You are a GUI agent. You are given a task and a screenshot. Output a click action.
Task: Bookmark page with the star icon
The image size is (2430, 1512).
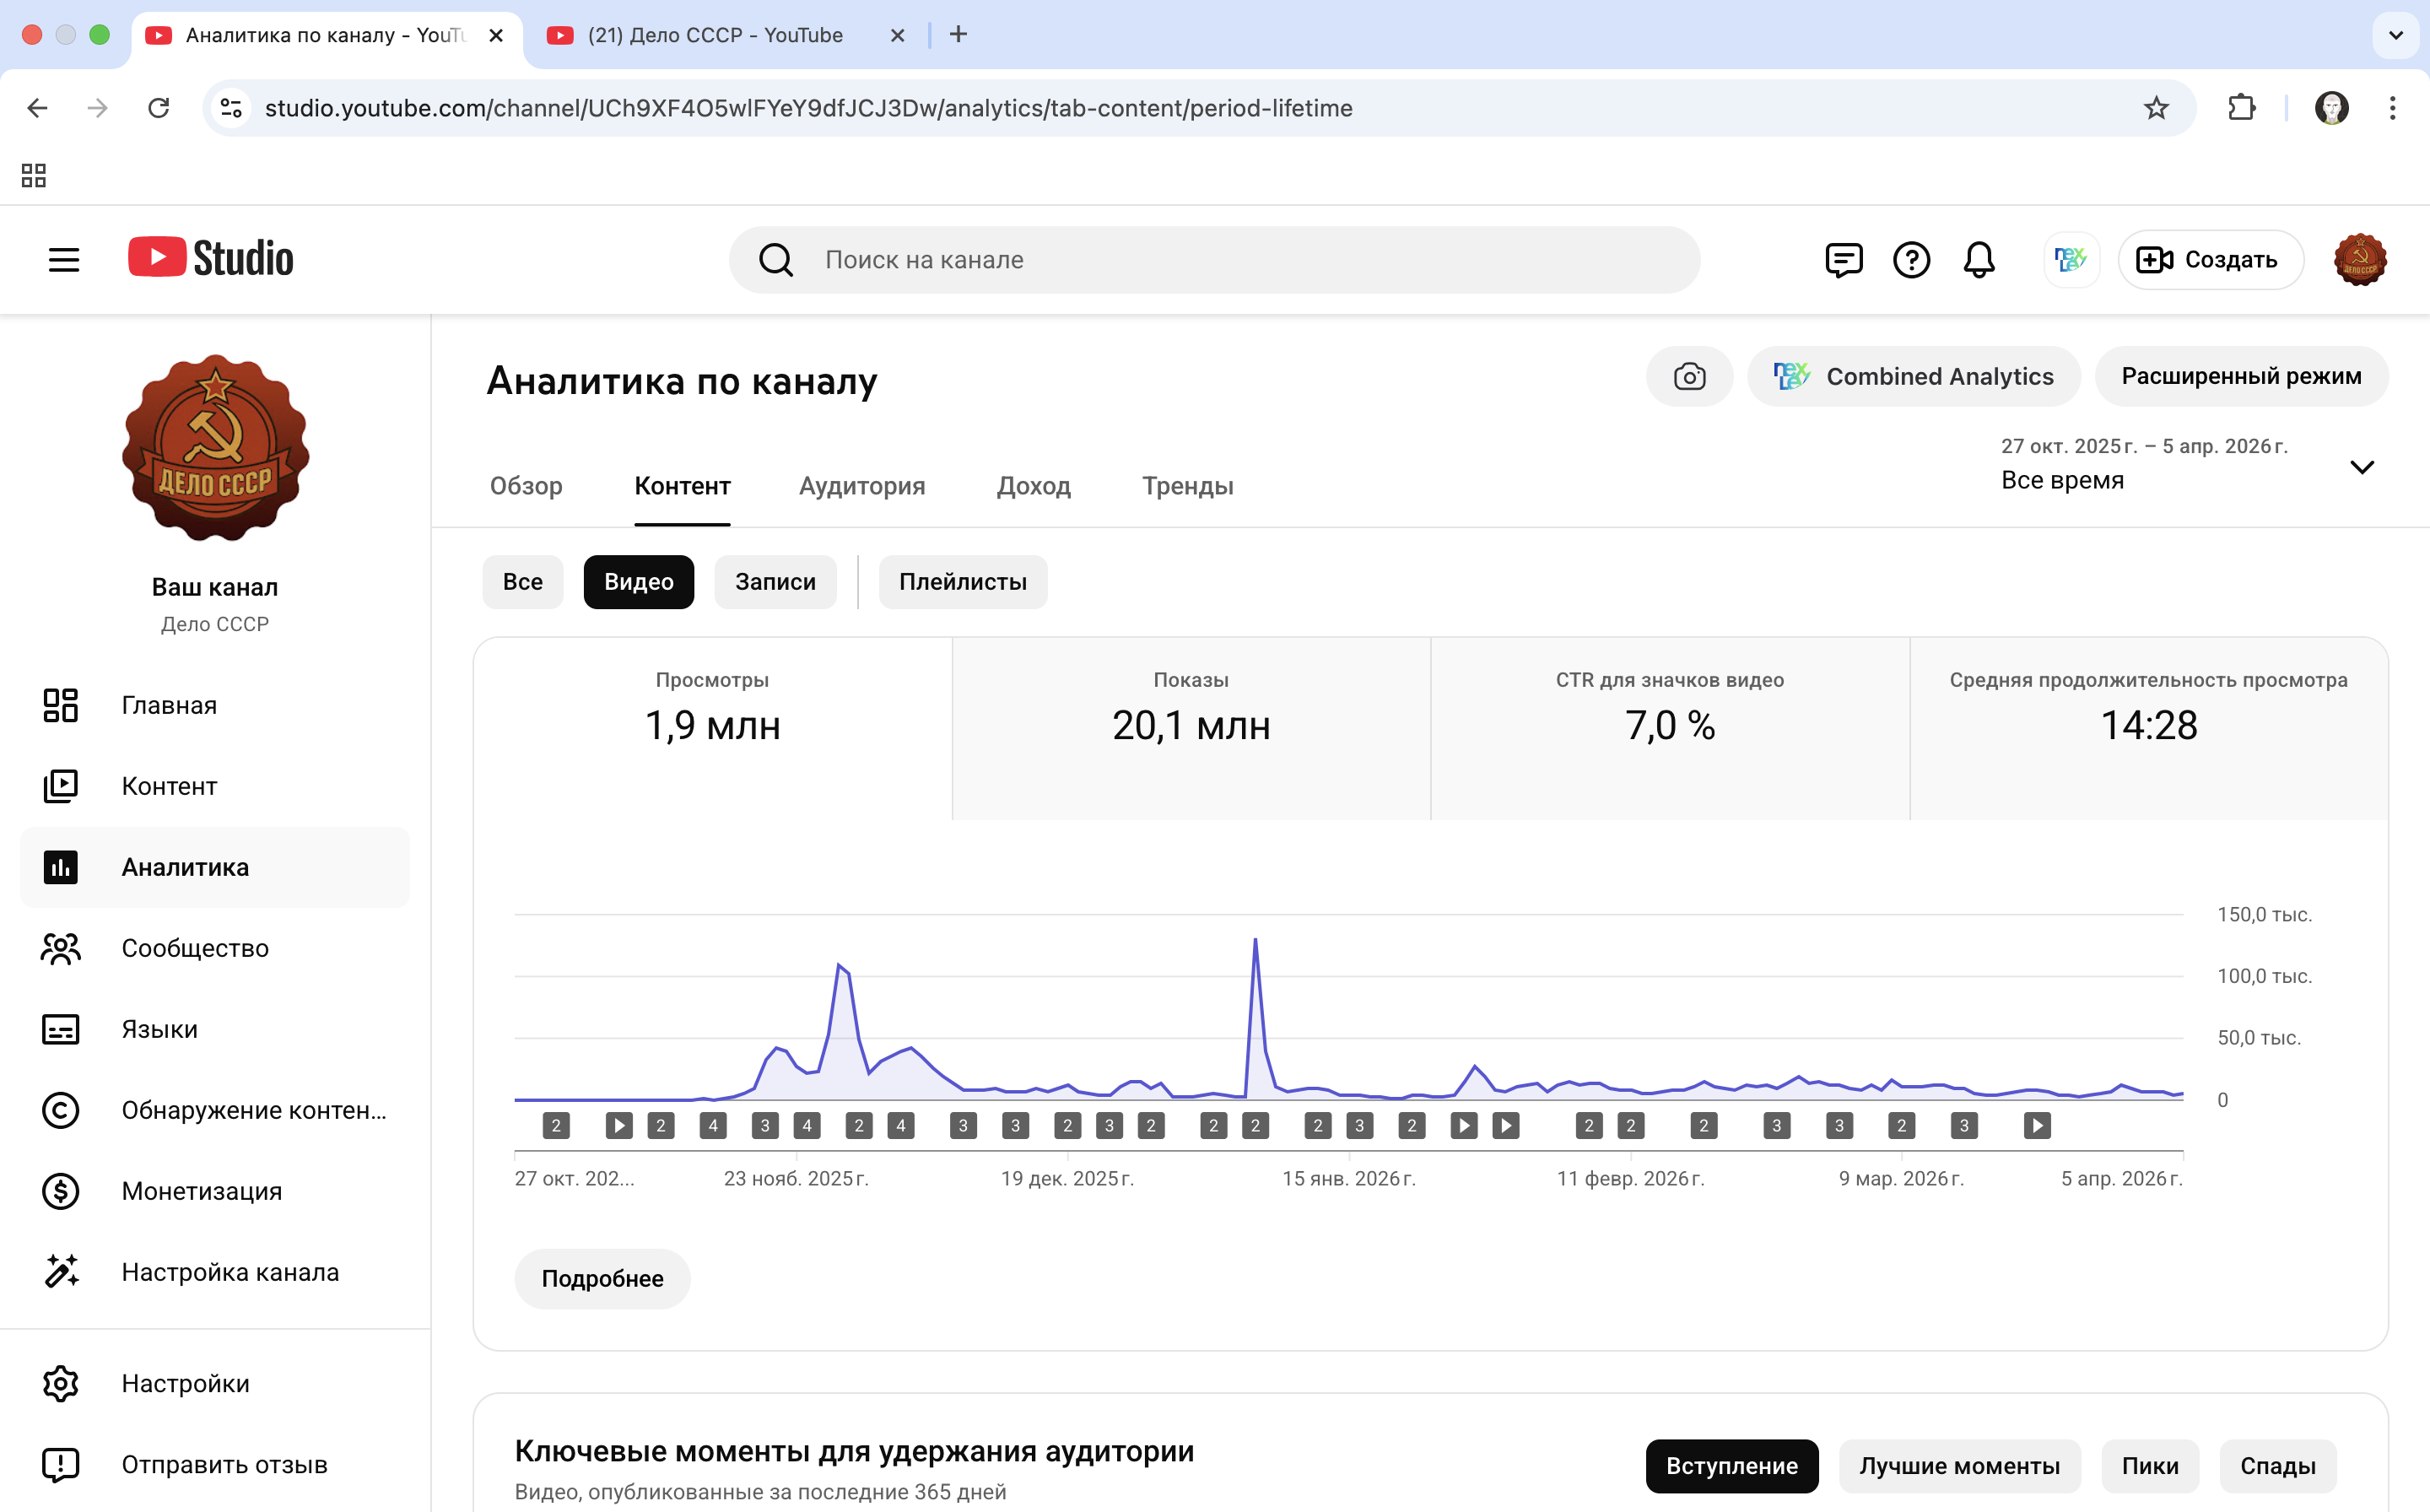2156,108
